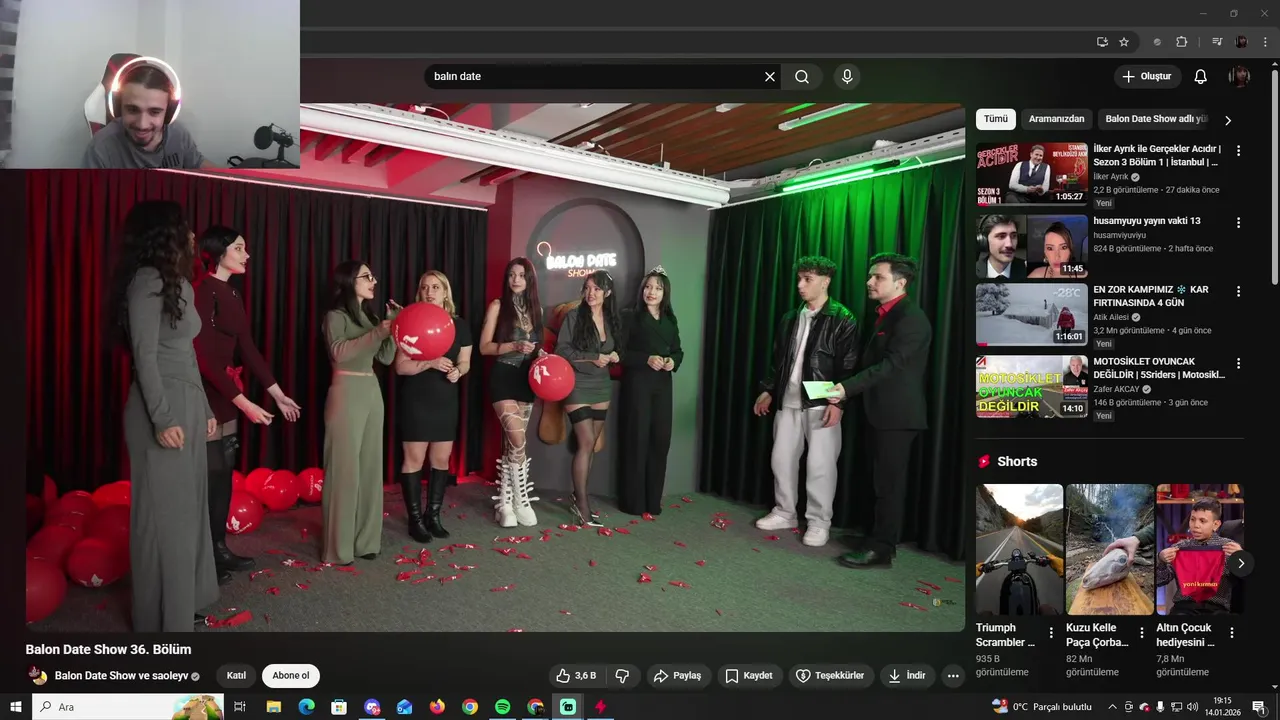Click the Paylaş share button

pos(677,676)
